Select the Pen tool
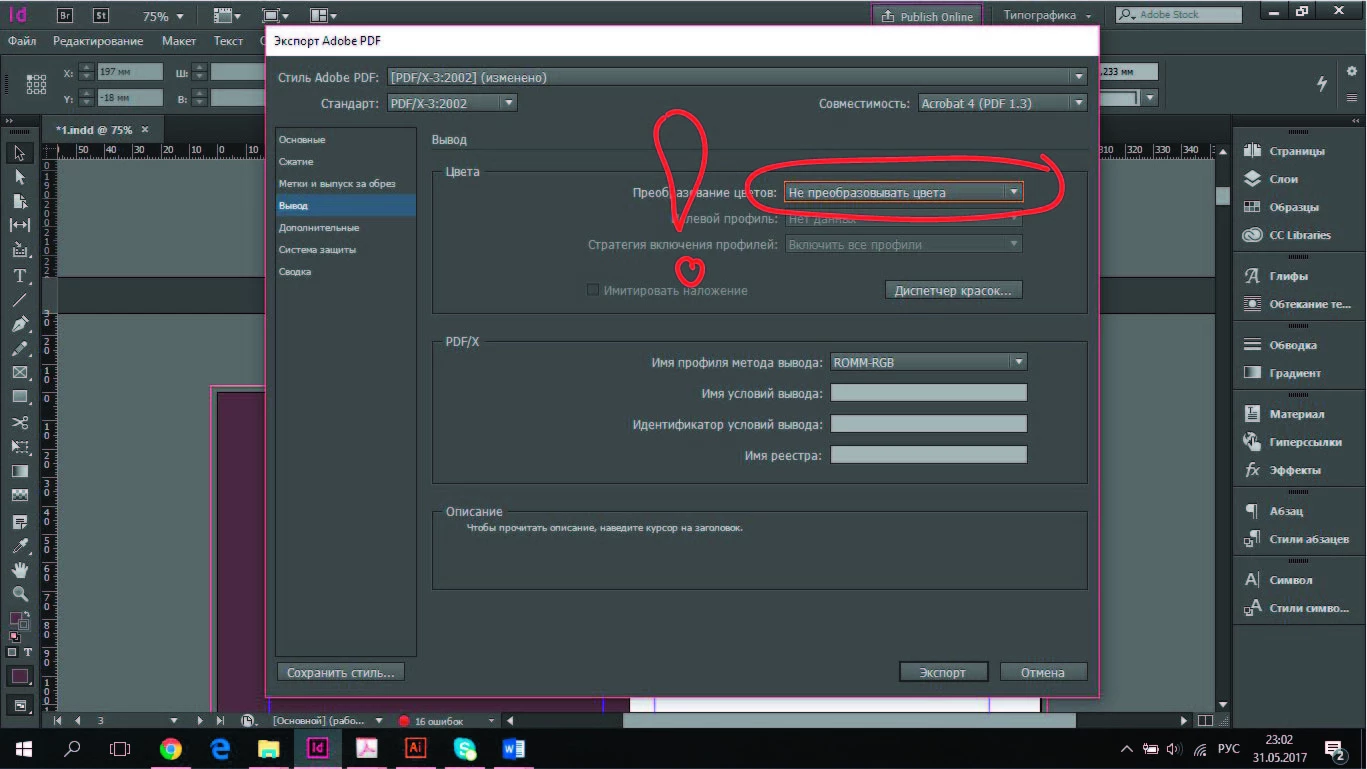 pyautogui.click(x=19, y=324)
